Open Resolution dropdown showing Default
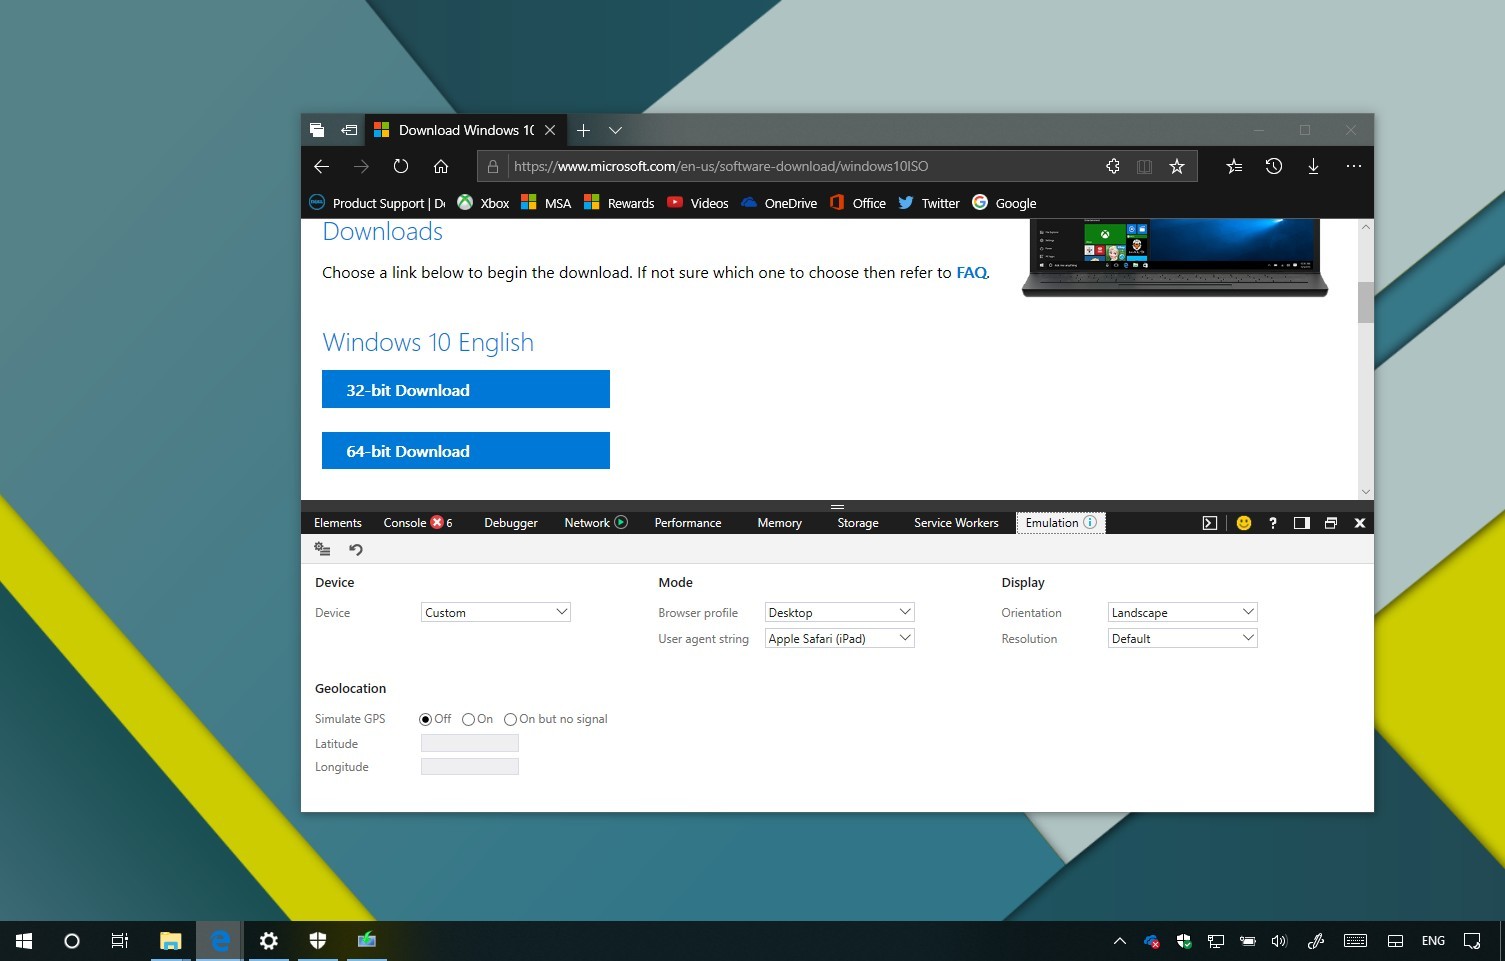 1183,638
